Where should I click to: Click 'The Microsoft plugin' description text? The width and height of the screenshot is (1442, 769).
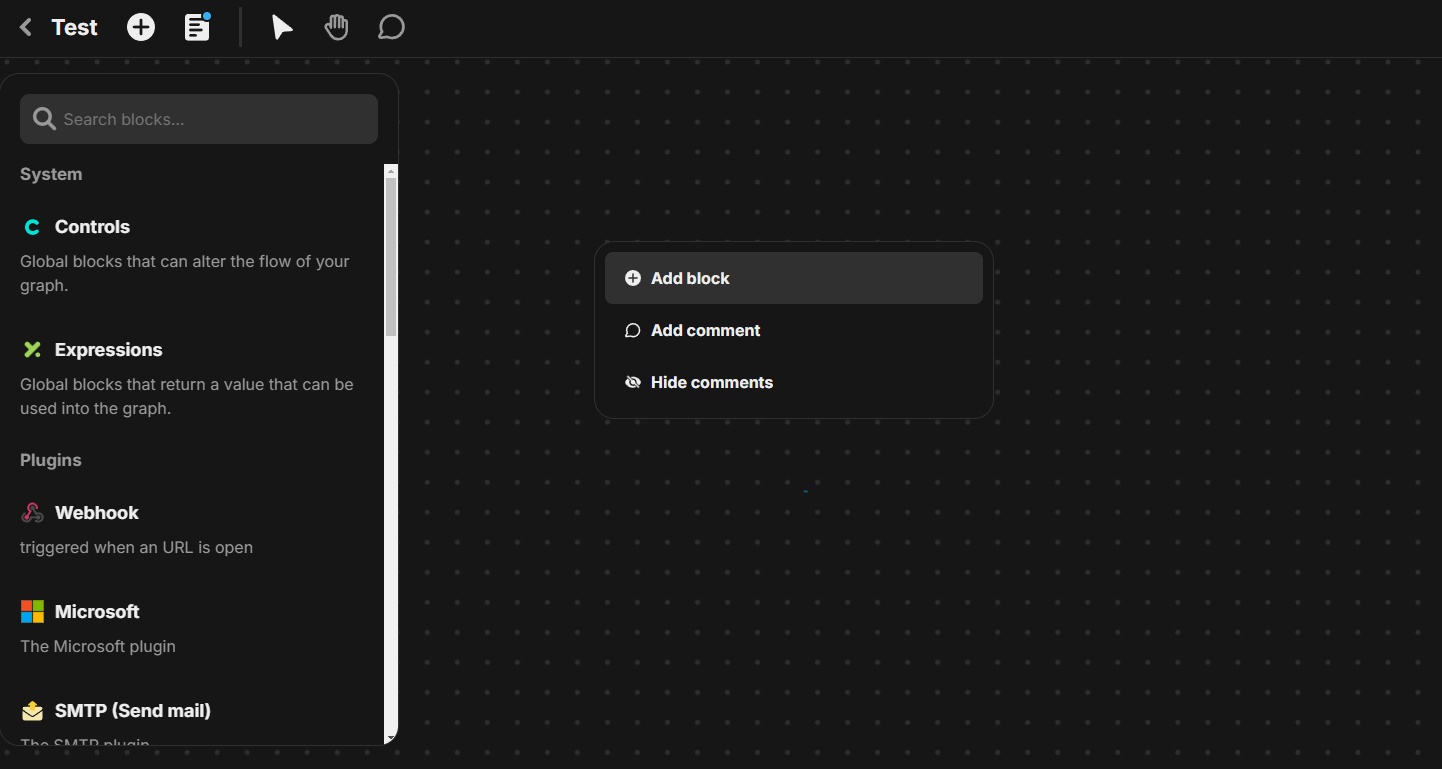point(98,646)
